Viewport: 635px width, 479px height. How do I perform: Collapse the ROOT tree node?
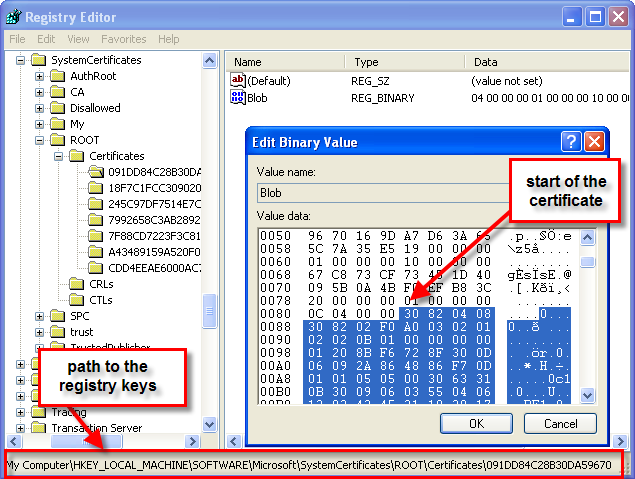point(40,140)
